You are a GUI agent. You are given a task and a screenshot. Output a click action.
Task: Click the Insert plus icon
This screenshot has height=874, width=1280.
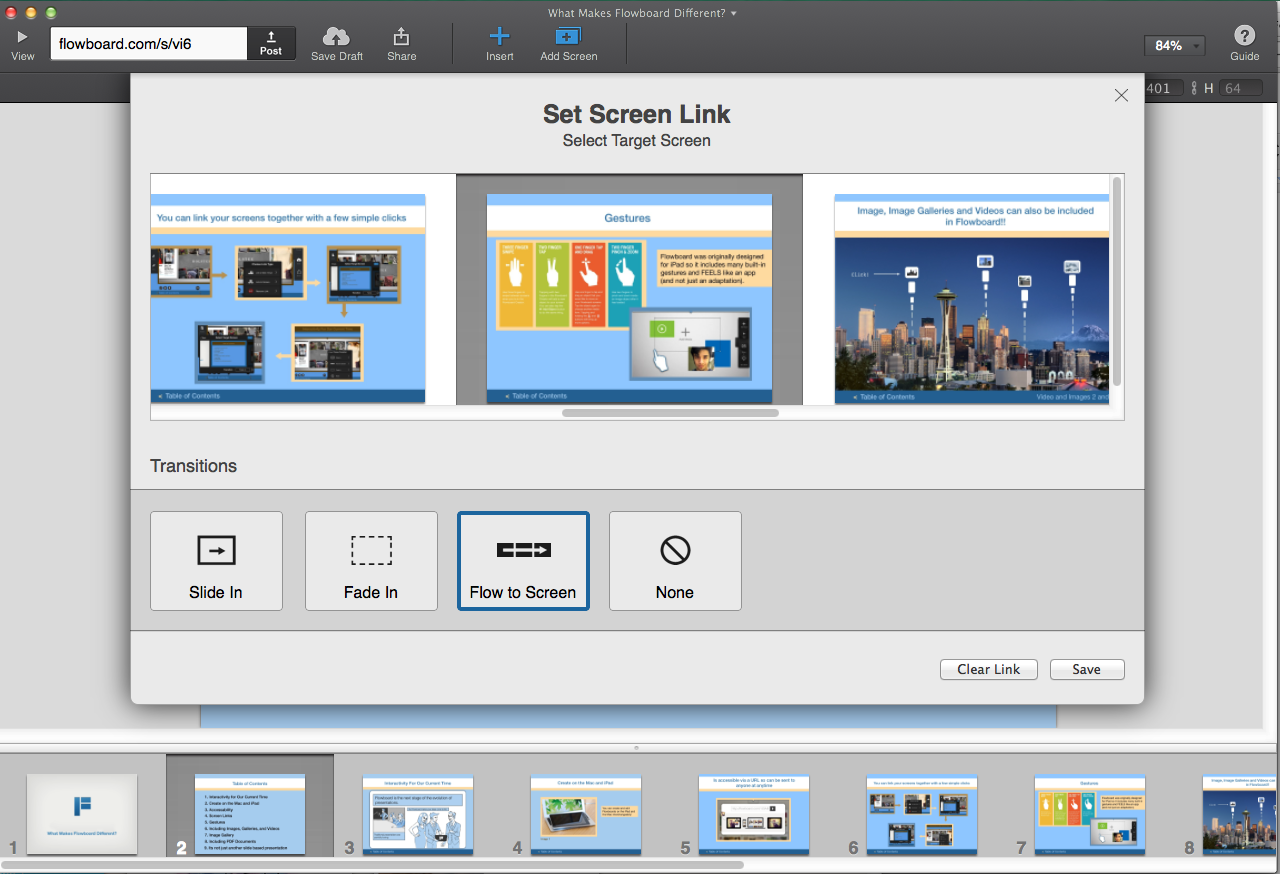point(499,37)
